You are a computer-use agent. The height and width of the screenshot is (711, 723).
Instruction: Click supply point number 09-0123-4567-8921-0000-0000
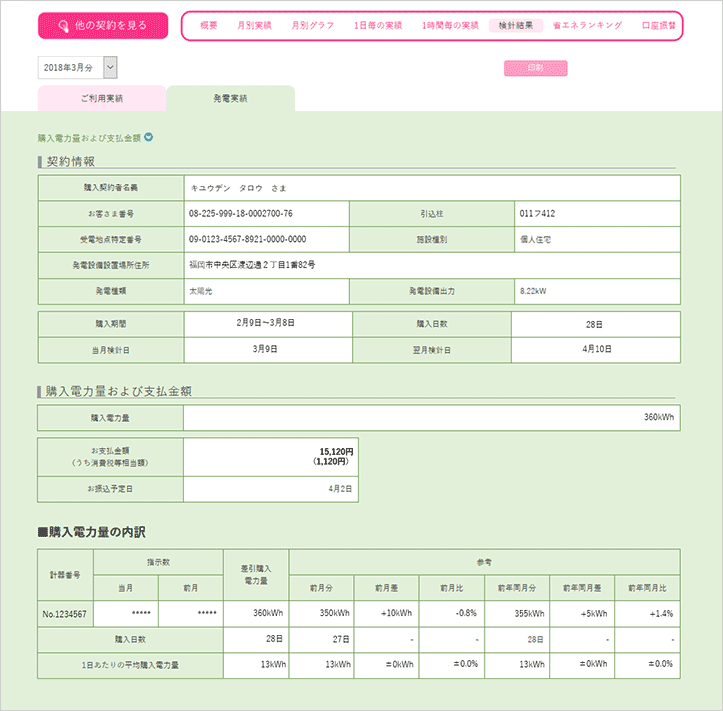tap(248, 239)
